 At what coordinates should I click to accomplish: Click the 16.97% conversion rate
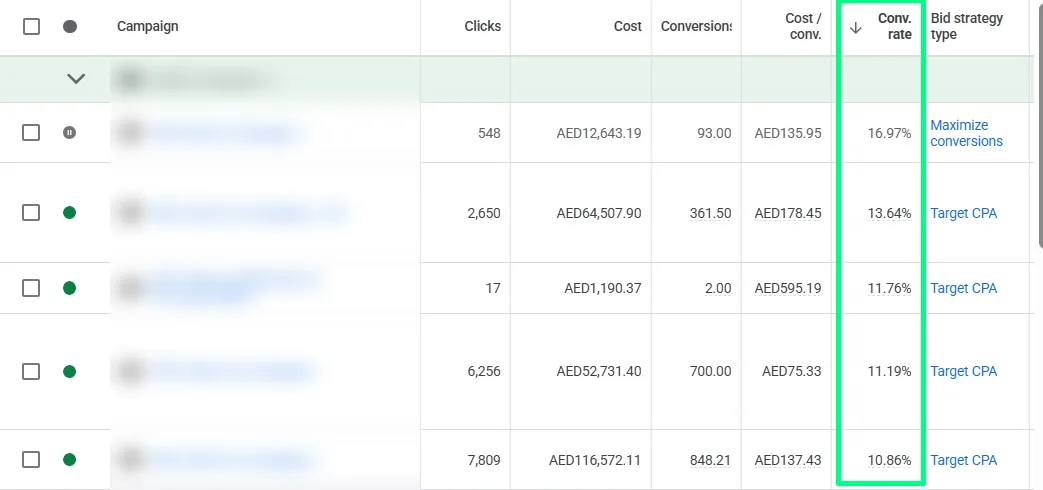[x=889, y=133]
